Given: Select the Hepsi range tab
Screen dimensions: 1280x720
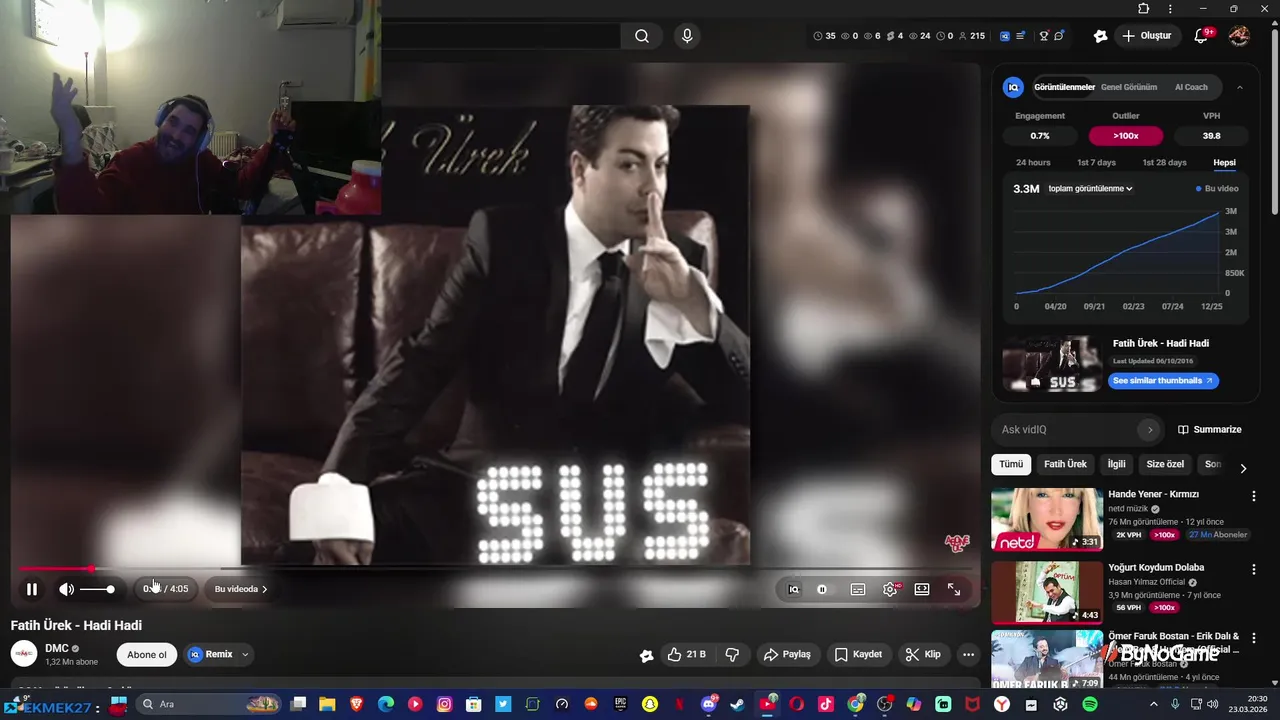Looking at the screenshot, I should [x=1224, y=162].
